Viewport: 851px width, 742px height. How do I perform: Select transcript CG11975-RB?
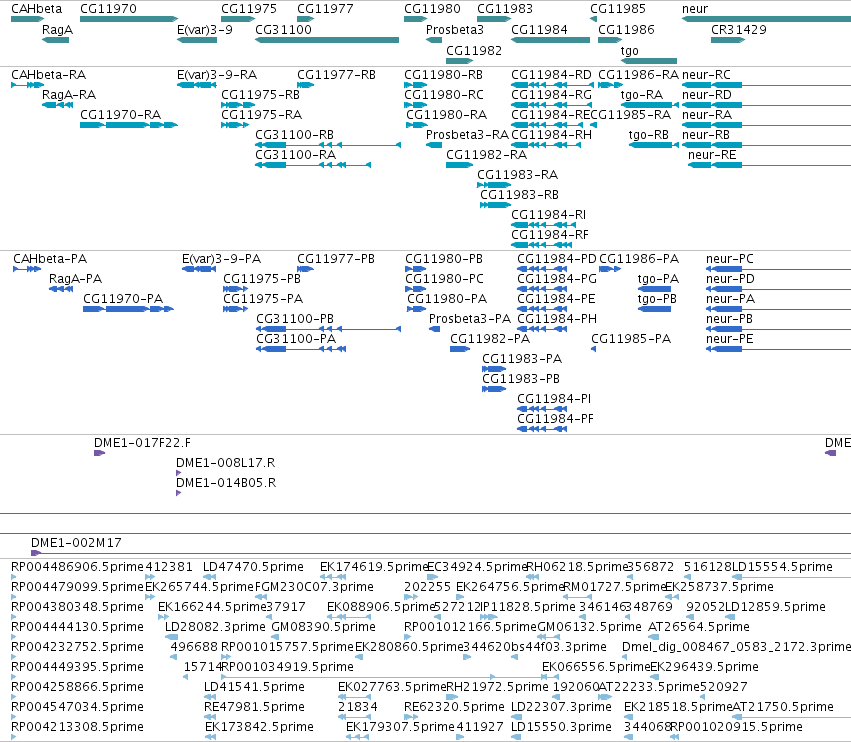(x=261, y=95)
